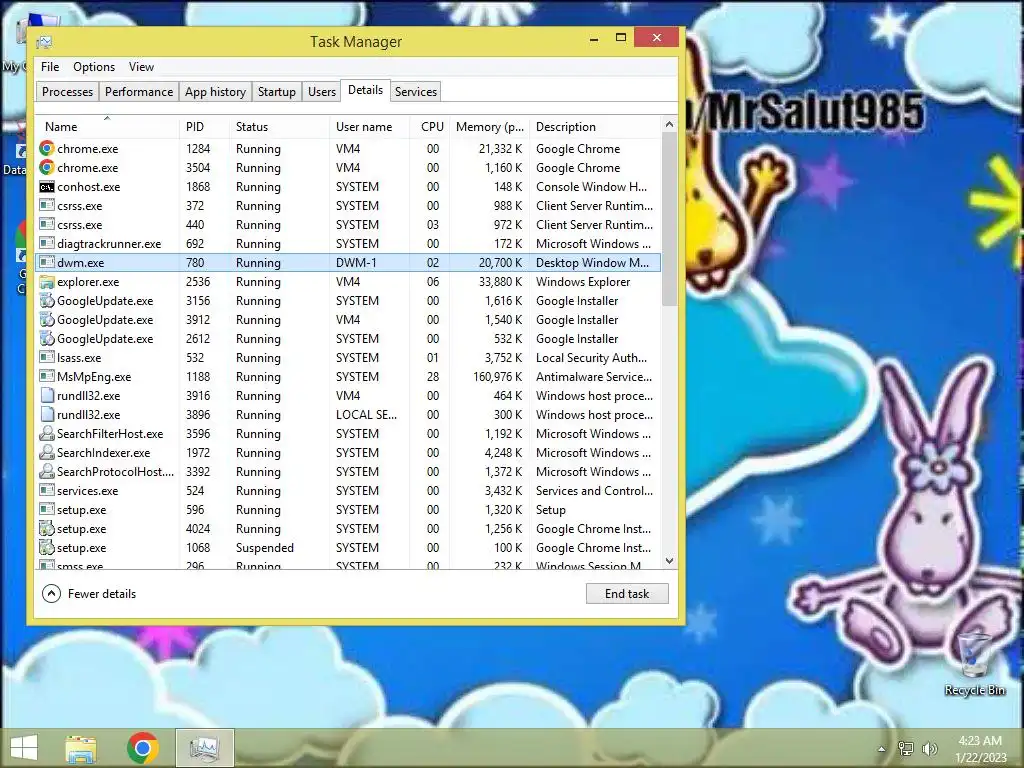The height and width of the screenshot is (768, 1024).
Task: Sort by the PID column header
Action: point(204,127)
